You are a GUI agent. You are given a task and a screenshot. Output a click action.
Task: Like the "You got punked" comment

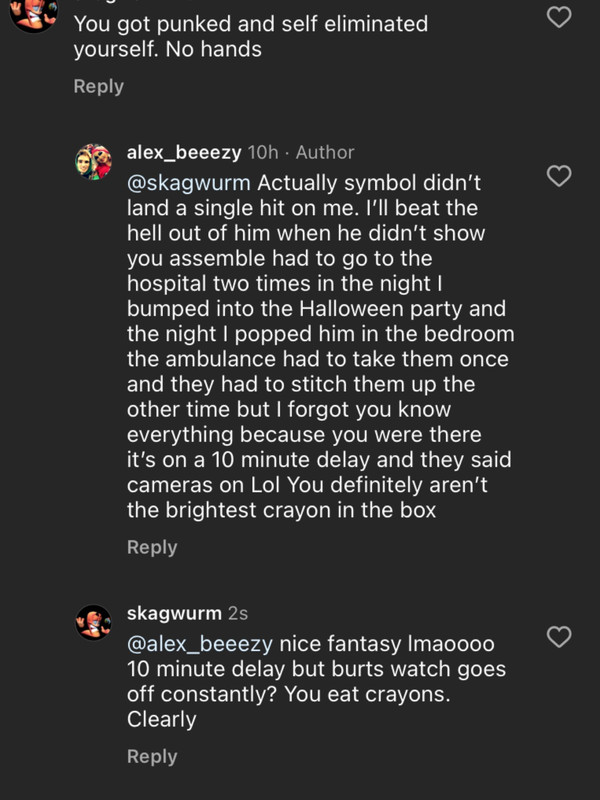(x=559, y=17)
